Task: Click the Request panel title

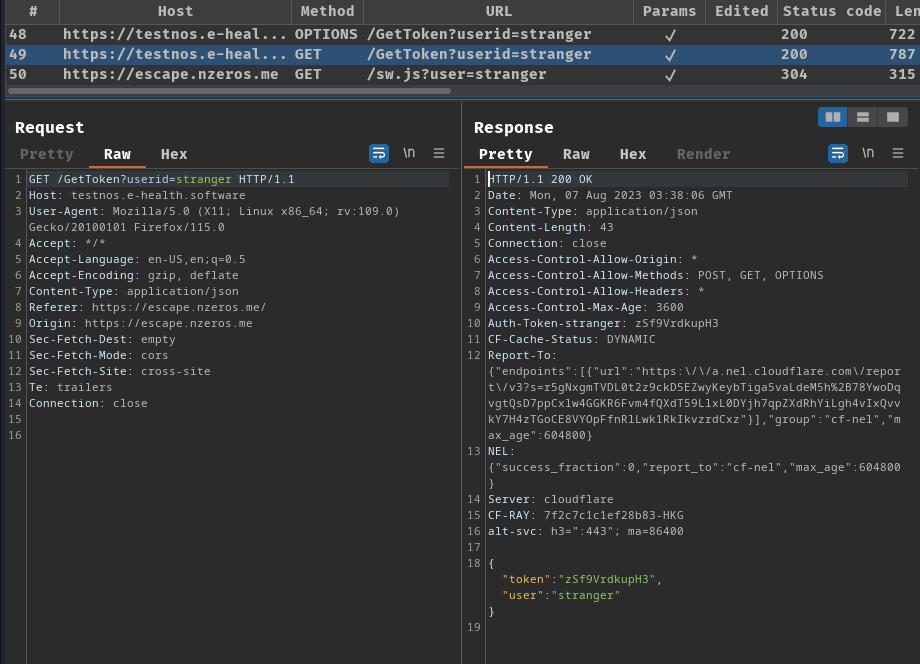Action: coord(49,127)
